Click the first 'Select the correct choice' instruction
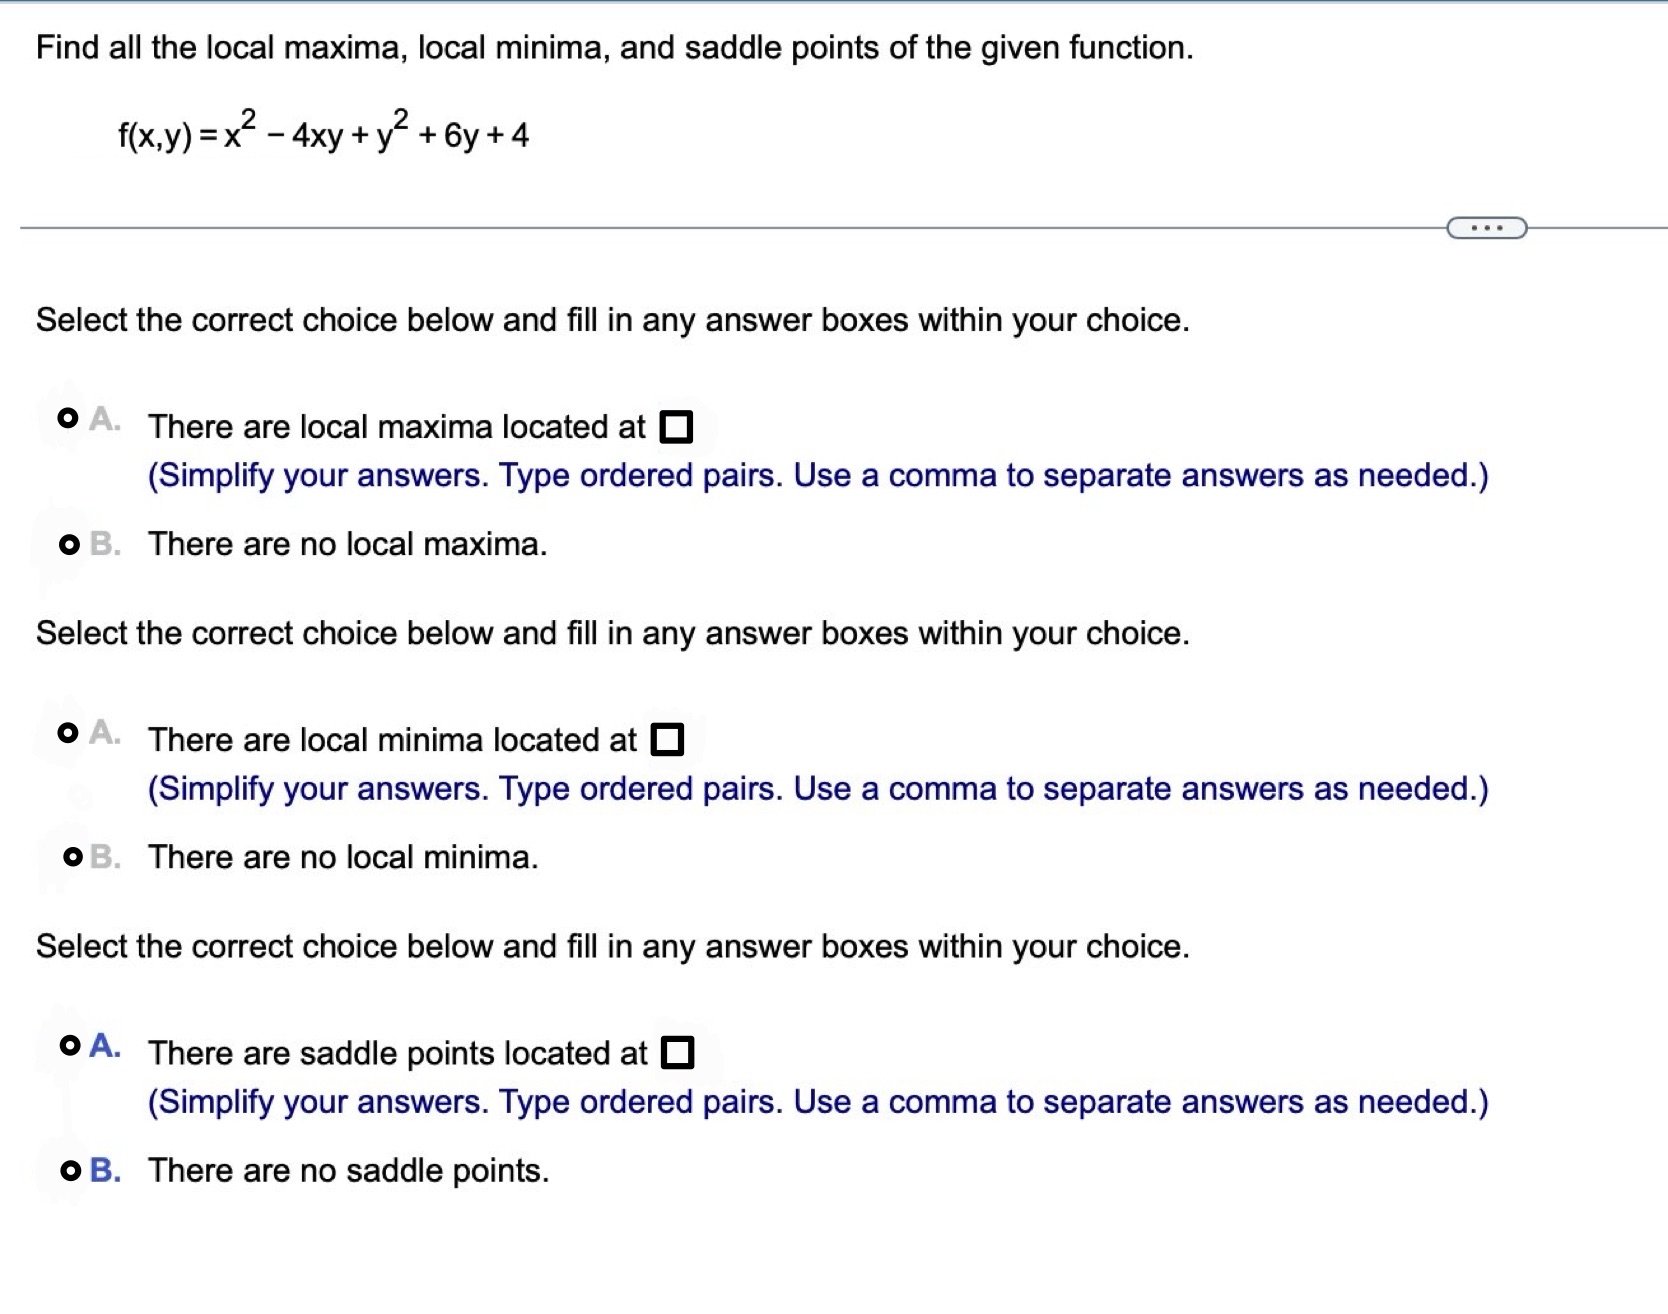This screenshot has width=1668, height=1314. (x=612, y=320)
